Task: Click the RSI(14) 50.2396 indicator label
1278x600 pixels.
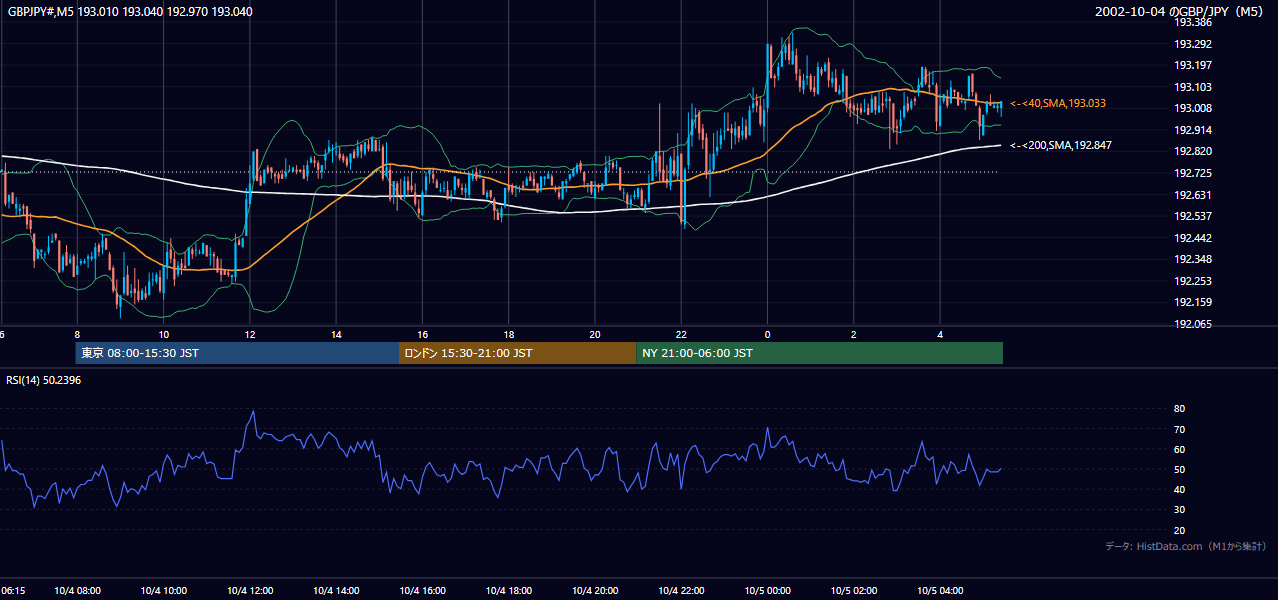Action: pyautogui.click(x=44, y=380)
